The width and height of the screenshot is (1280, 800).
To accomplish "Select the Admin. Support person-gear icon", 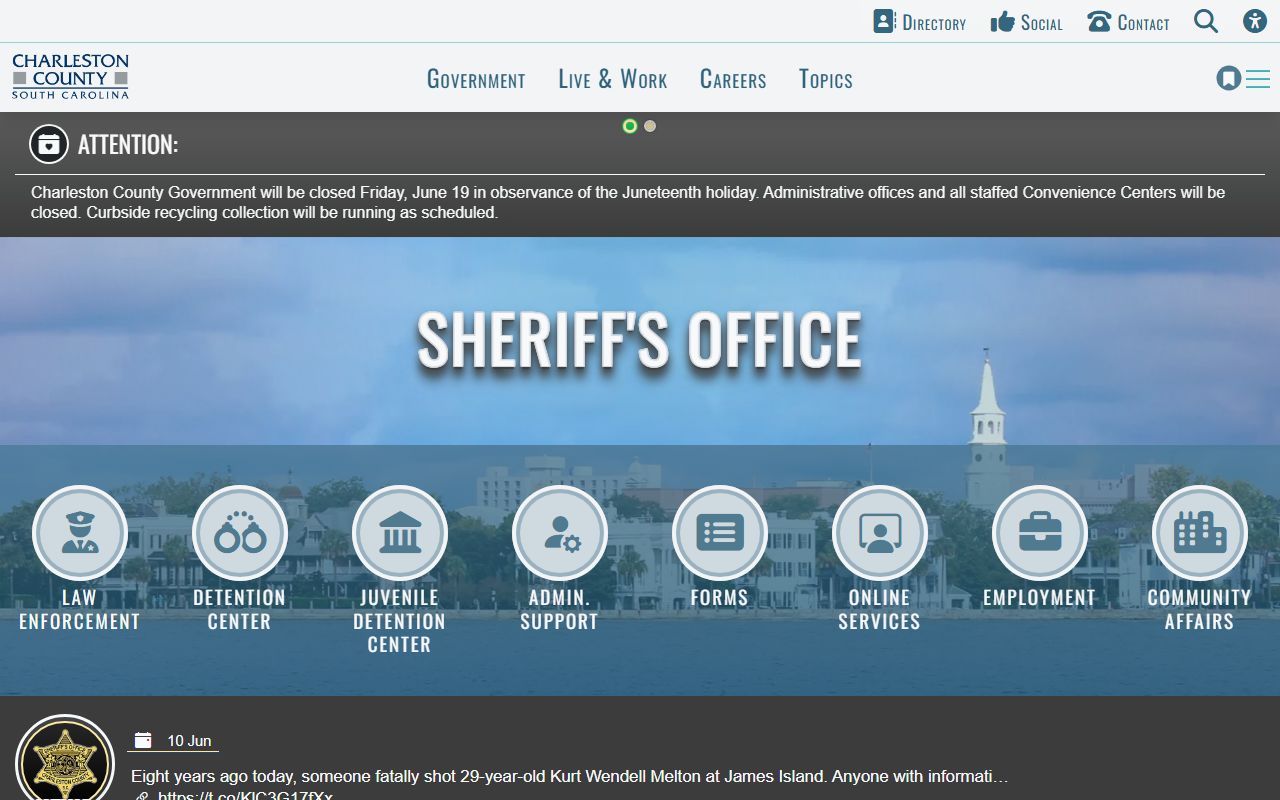I will coord(560,533).
